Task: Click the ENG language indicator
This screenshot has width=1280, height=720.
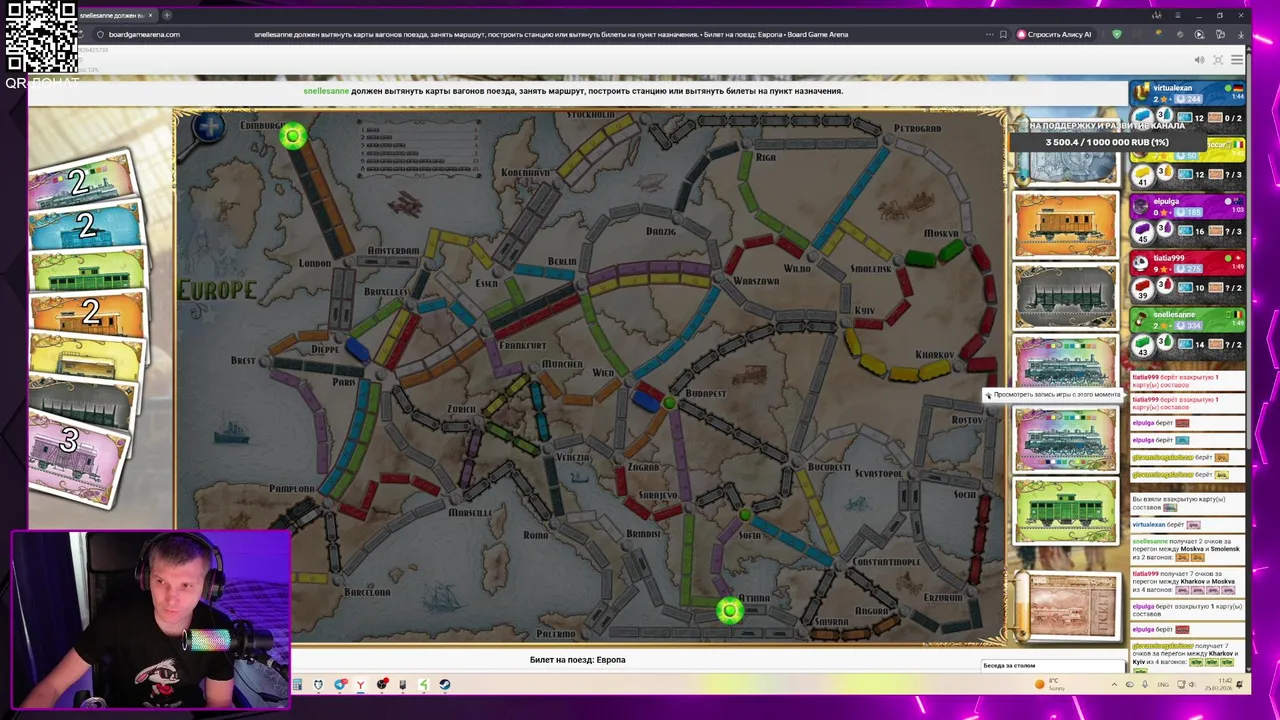Action: [x=1163, y=685]
